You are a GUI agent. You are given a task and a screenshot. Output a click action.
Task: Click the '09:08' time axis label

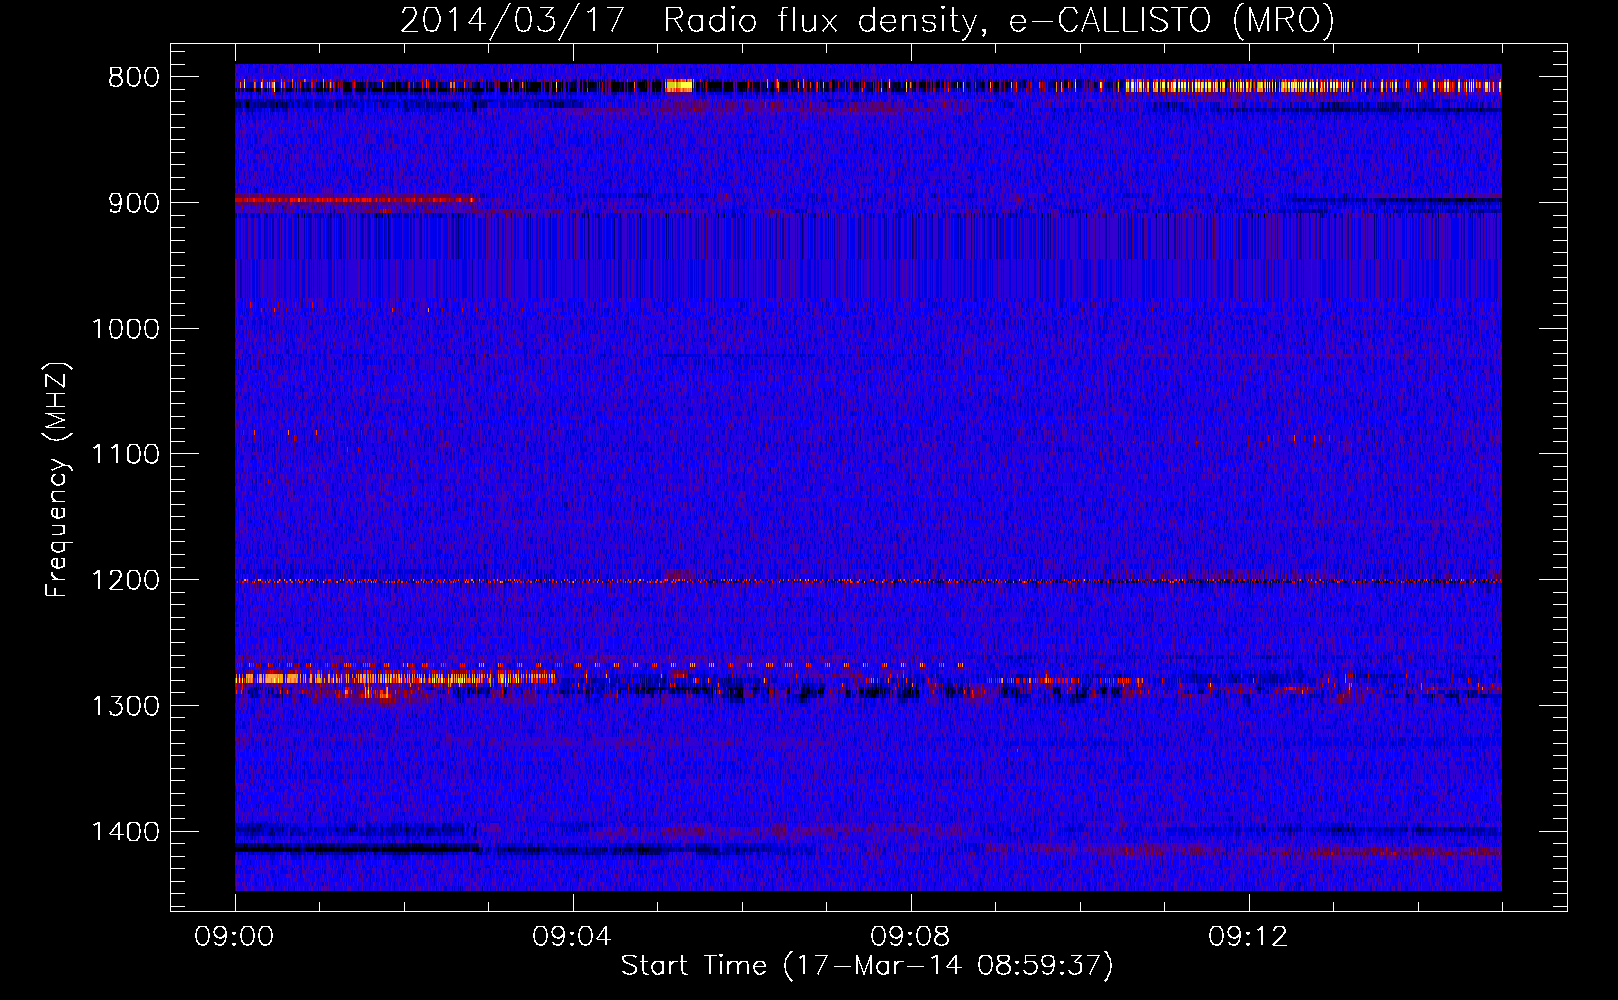point(911,938)
